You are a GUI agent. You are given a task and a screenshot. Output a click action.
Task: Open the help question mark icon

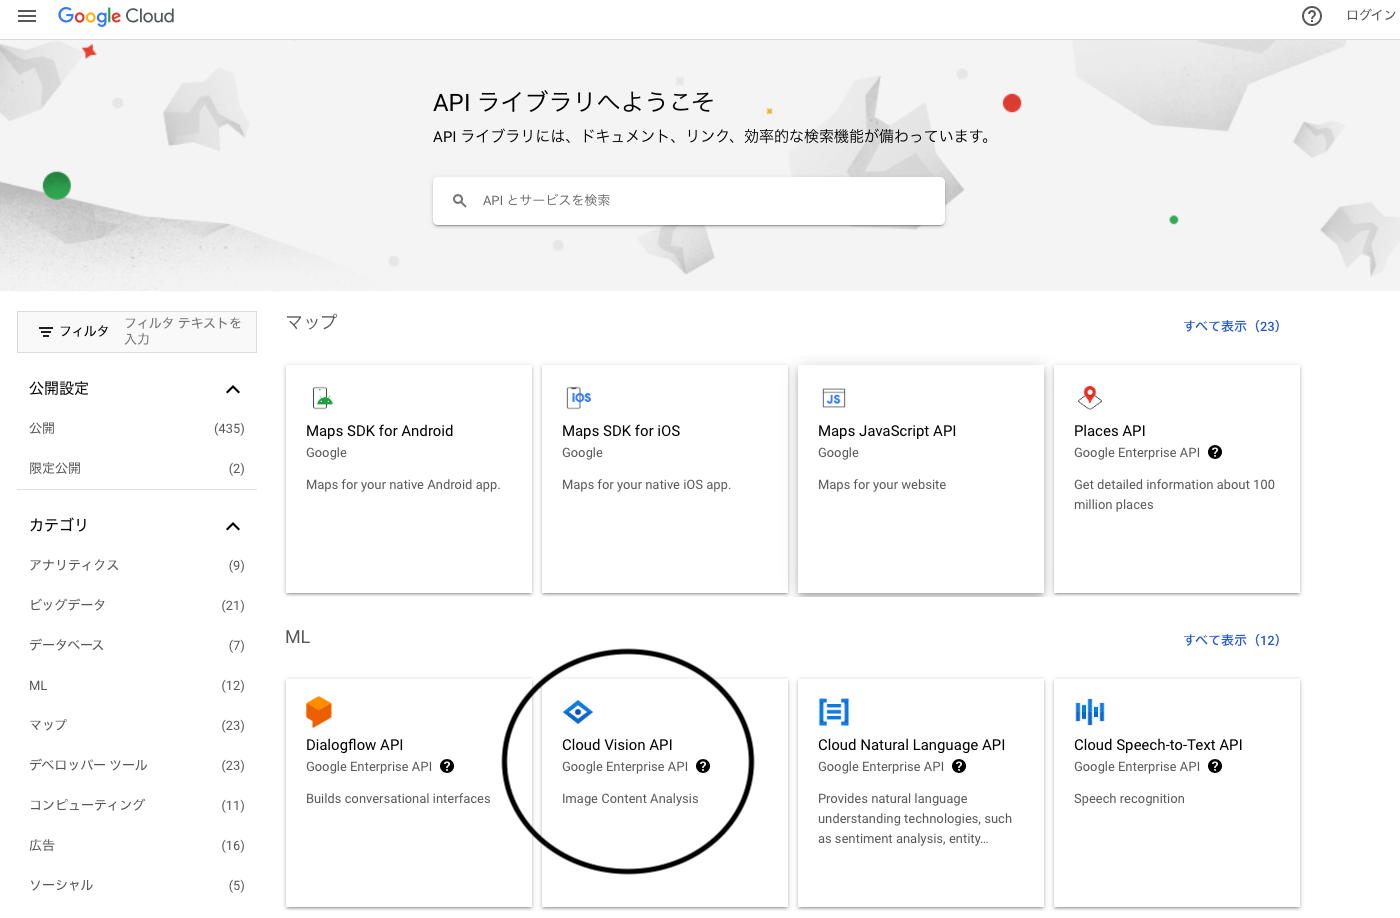coord(1312,16)
